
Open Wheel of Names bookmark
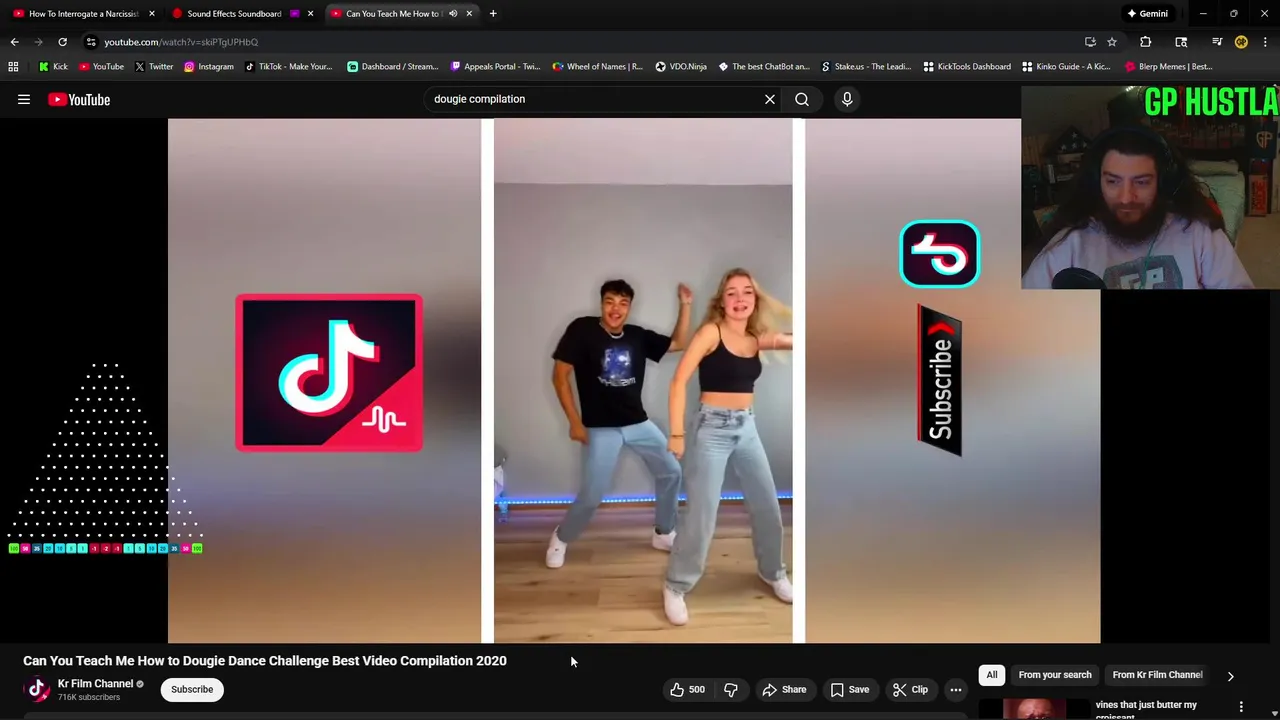(x=598, y=66)
